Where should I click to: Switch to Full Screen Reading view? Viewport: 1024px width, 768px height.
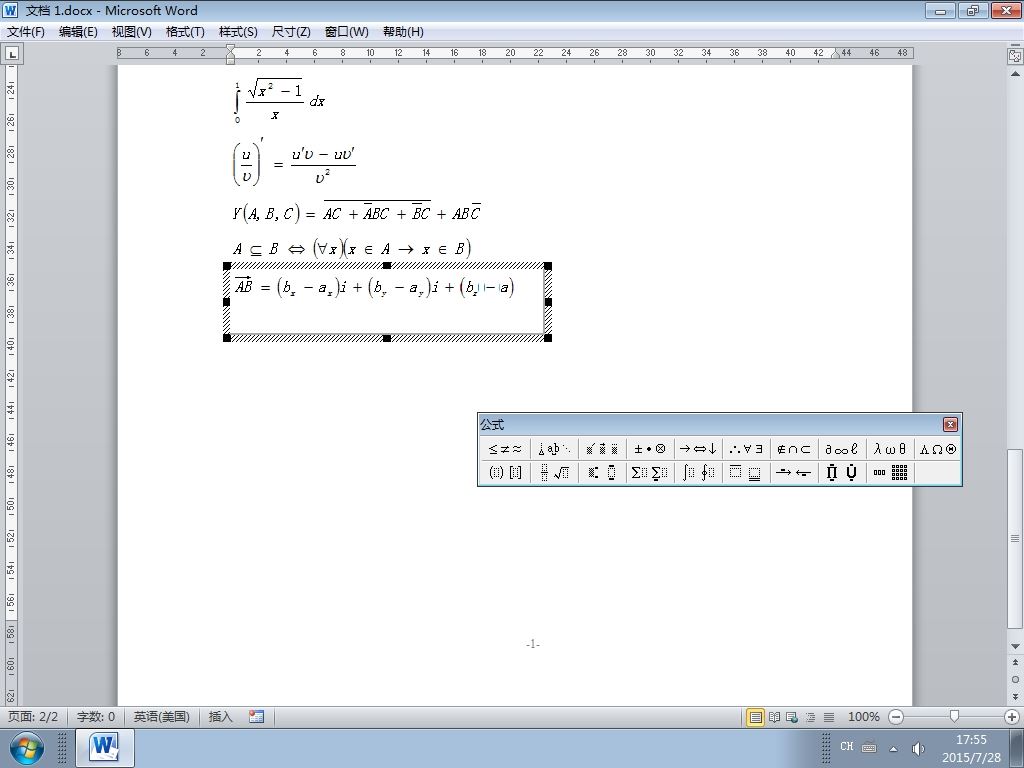click(774, 717)
